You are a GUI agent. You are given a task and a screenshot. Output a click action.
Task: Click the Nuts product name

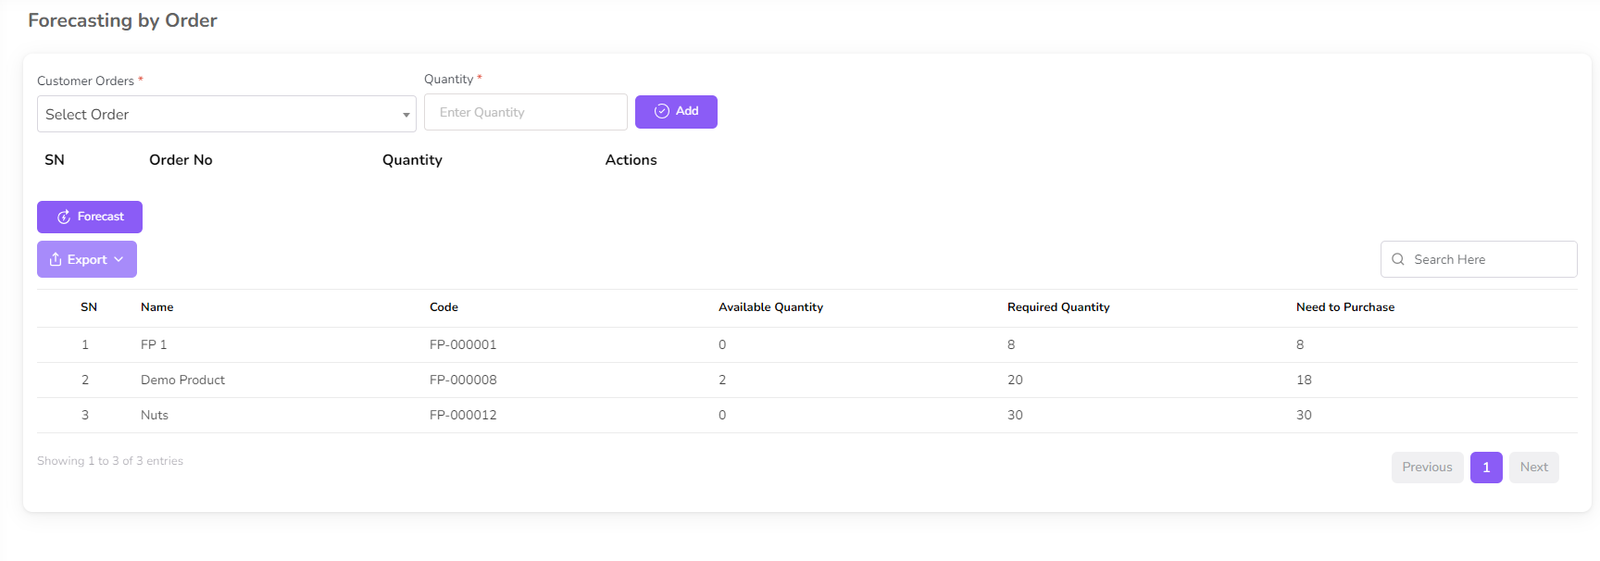pos(154,415)
